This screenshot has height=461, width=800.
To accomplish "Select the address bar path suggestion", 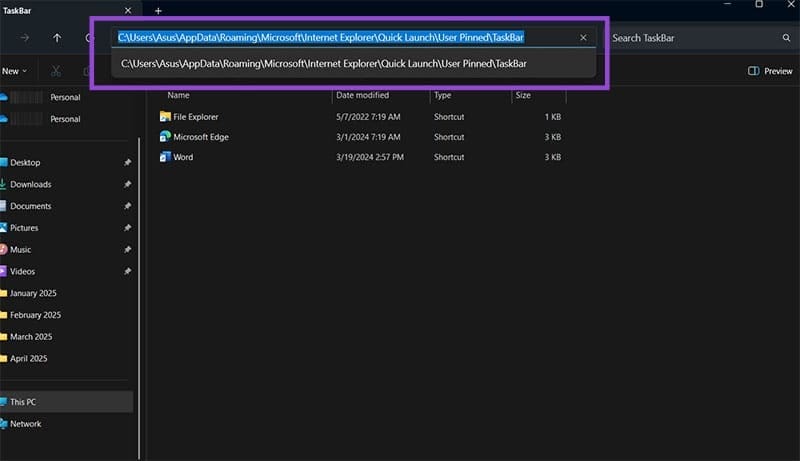I will coord(324,63).
